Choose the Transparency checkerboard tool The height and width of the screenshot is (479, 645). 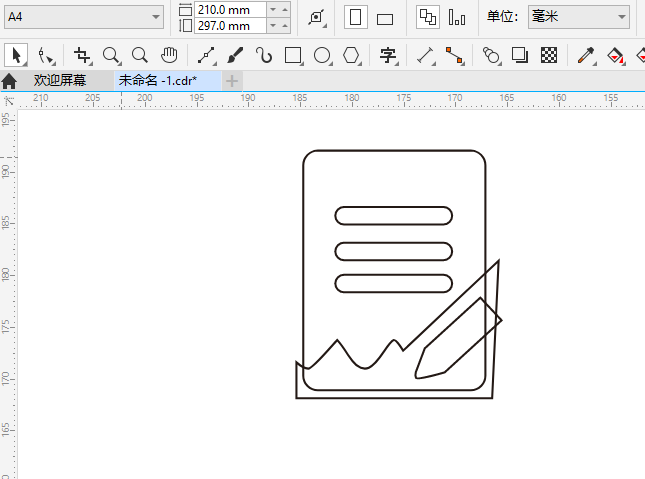[x=549, y=56]
